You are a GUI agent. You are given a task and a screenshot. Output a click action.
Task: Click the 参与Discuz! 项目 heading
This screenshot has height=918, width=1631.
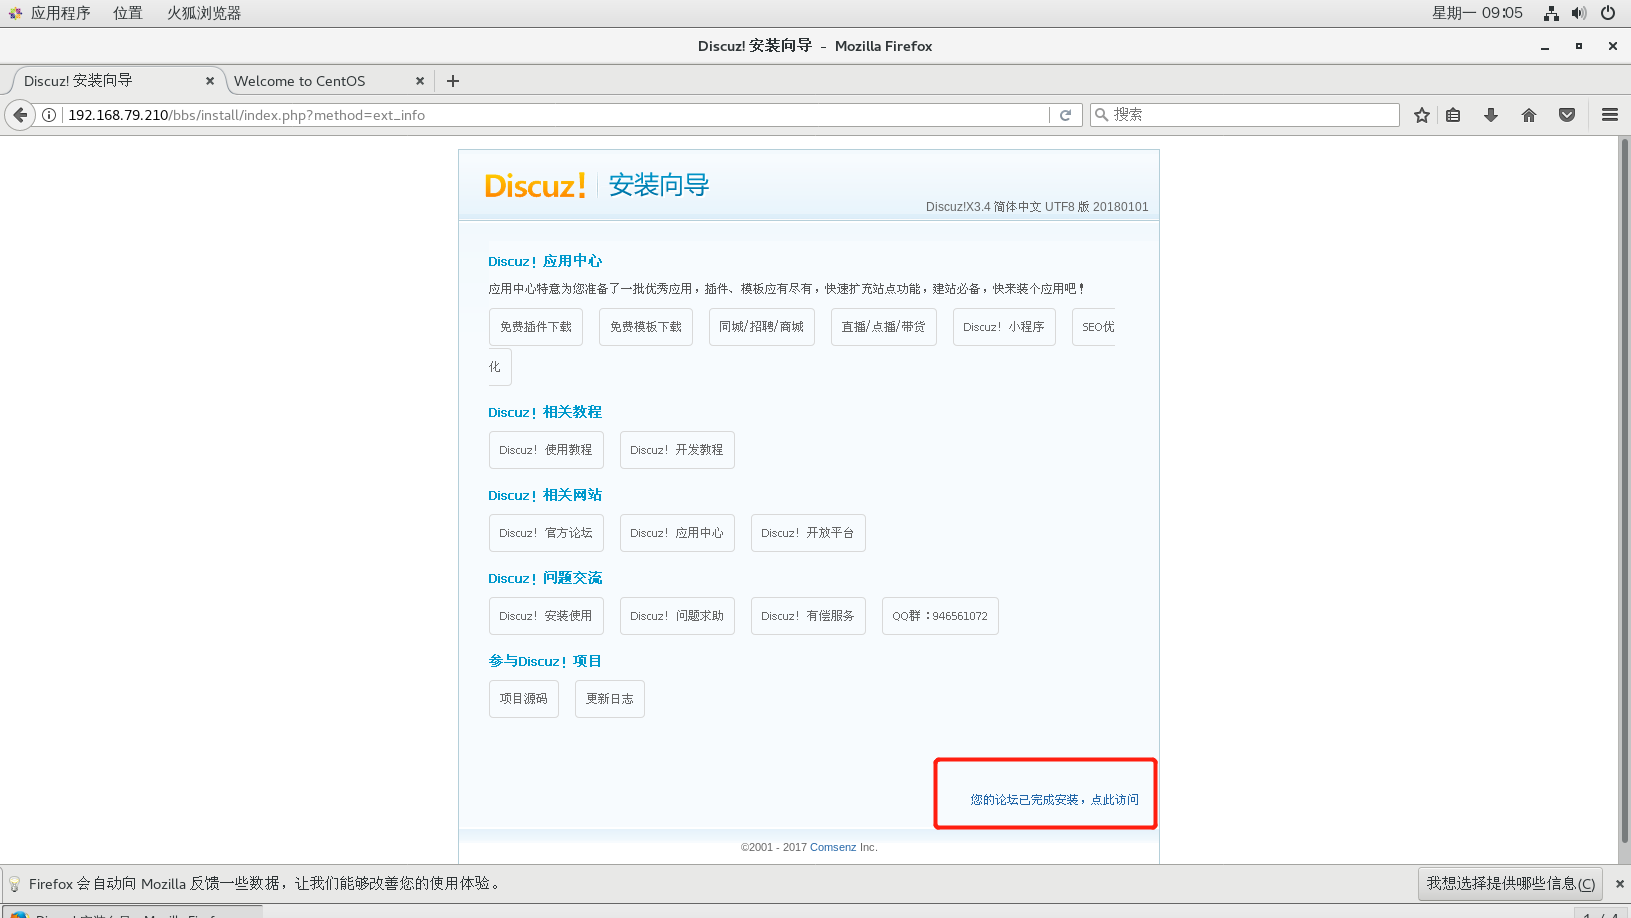coord(545,661)
